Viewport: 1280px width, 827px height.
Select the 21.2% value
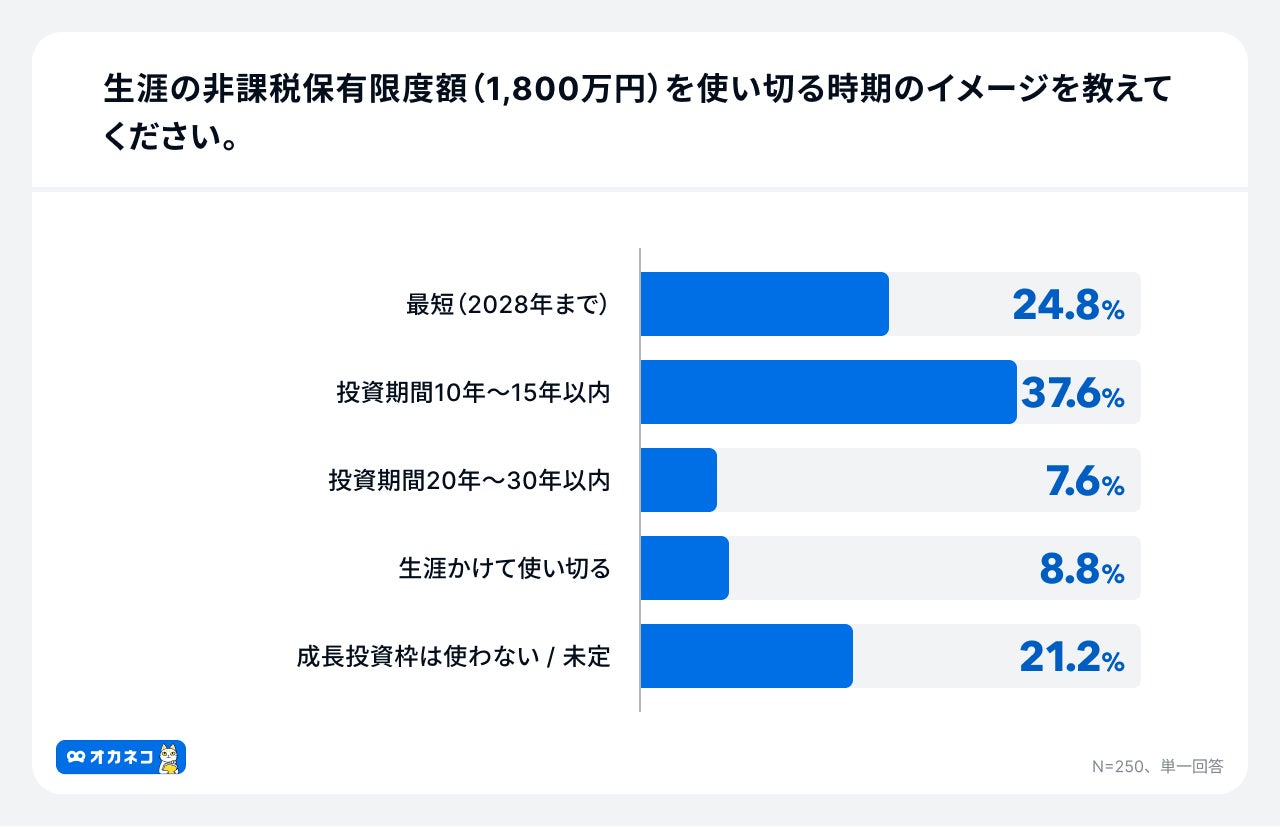1072,657
